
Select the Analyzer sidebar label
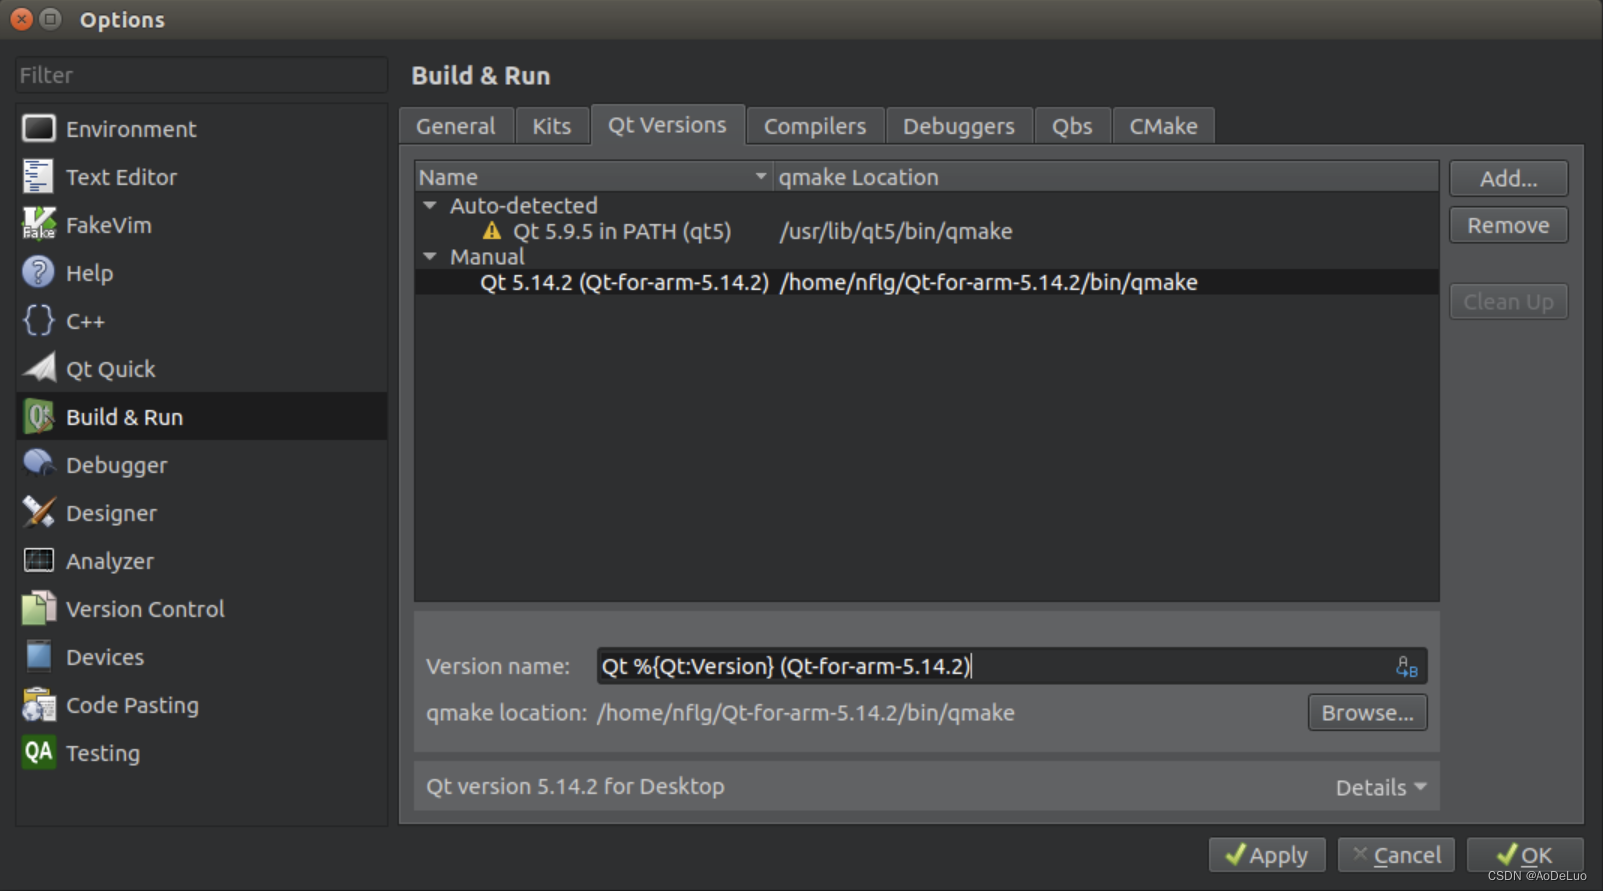coord(110,561)
